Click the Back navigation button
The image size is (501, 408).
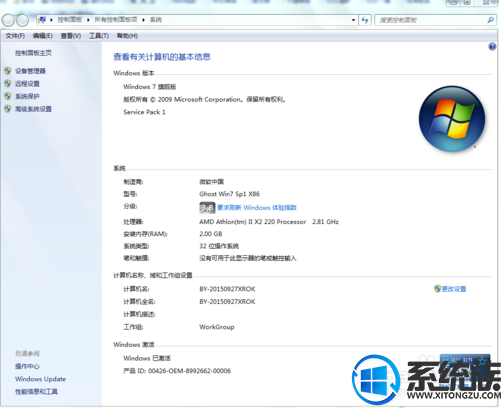pyautogui.click(x=8, y=20)
